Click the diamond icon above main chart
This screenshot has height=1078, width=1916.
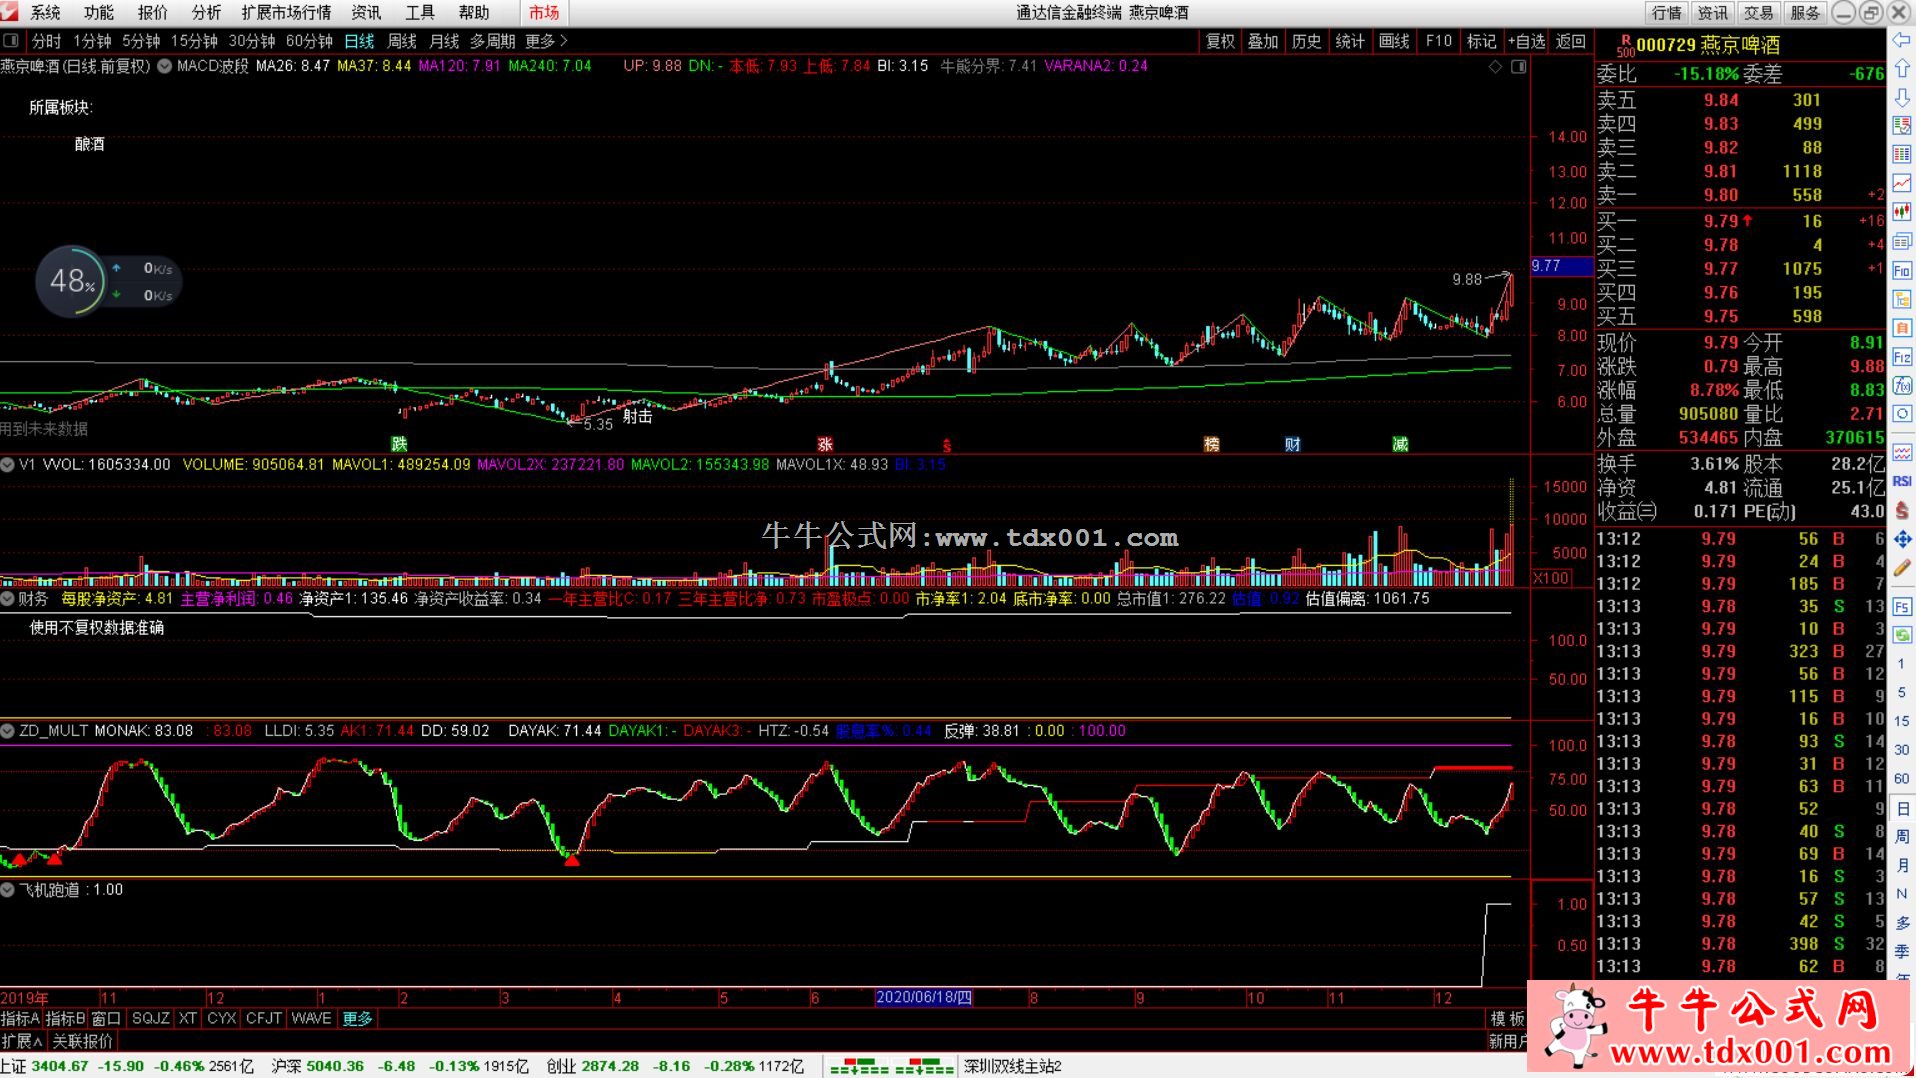click(1496, 67)
